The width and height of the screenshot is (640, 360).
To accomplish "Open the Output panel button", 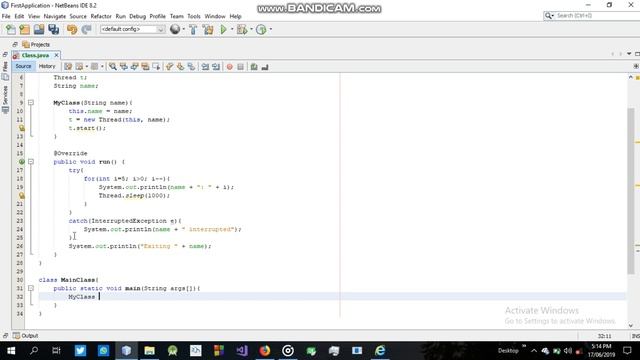I will point(25,336).
